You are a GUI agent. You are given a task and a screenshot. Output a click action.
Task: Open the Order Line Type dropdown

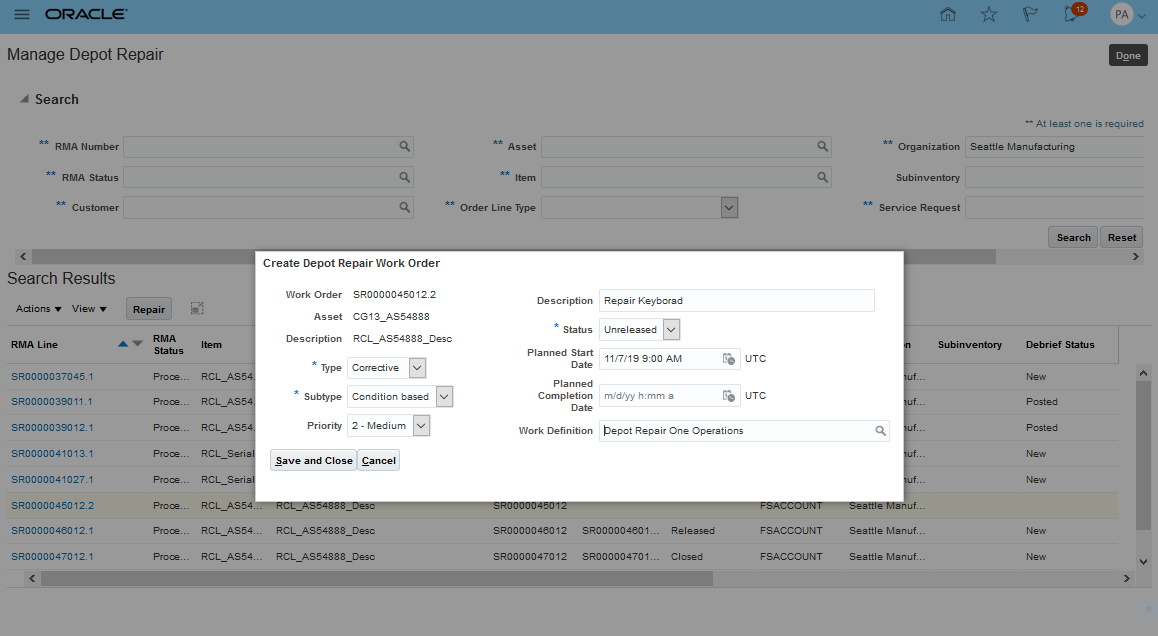tap(729, 208)
